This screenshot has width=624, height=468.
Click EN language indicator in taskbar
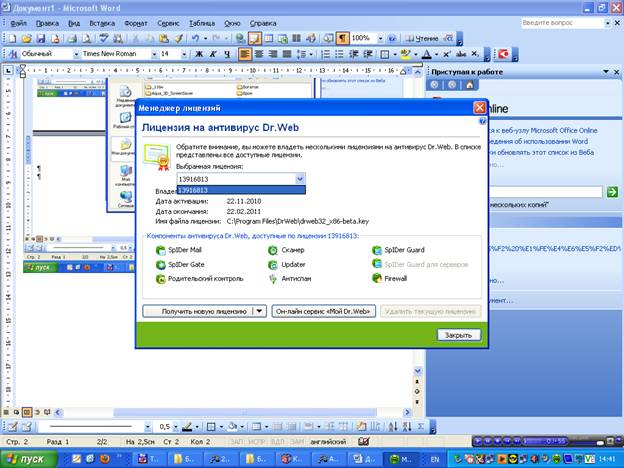435,459
